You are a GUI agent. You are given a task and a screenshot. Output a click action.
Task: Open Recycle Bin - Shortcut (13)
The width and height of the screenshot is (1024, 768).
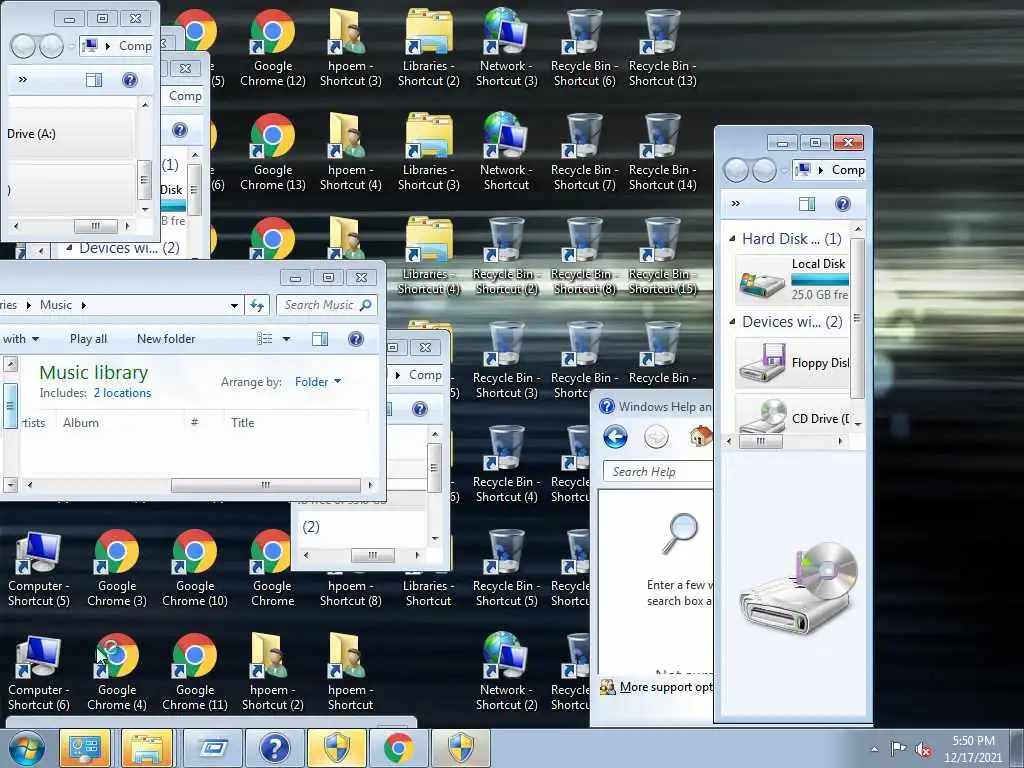(x=662, y=47)
